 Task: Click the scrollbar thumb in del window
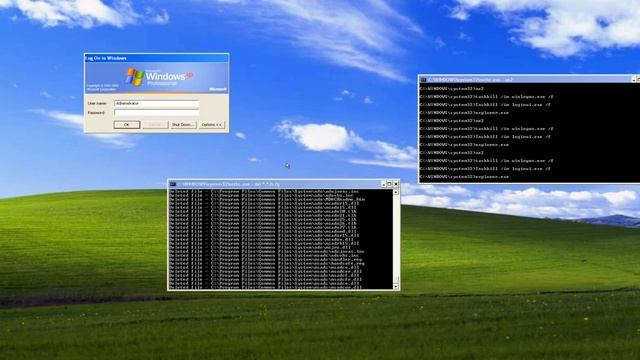tap(396, 280)
